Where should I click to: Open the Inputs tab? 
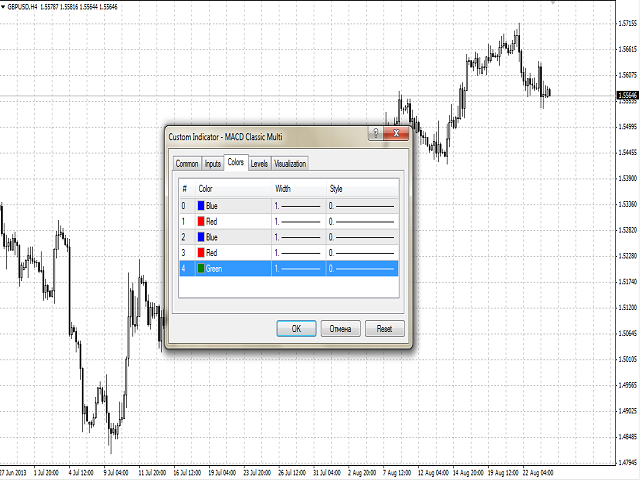click(x=213, y=164)
